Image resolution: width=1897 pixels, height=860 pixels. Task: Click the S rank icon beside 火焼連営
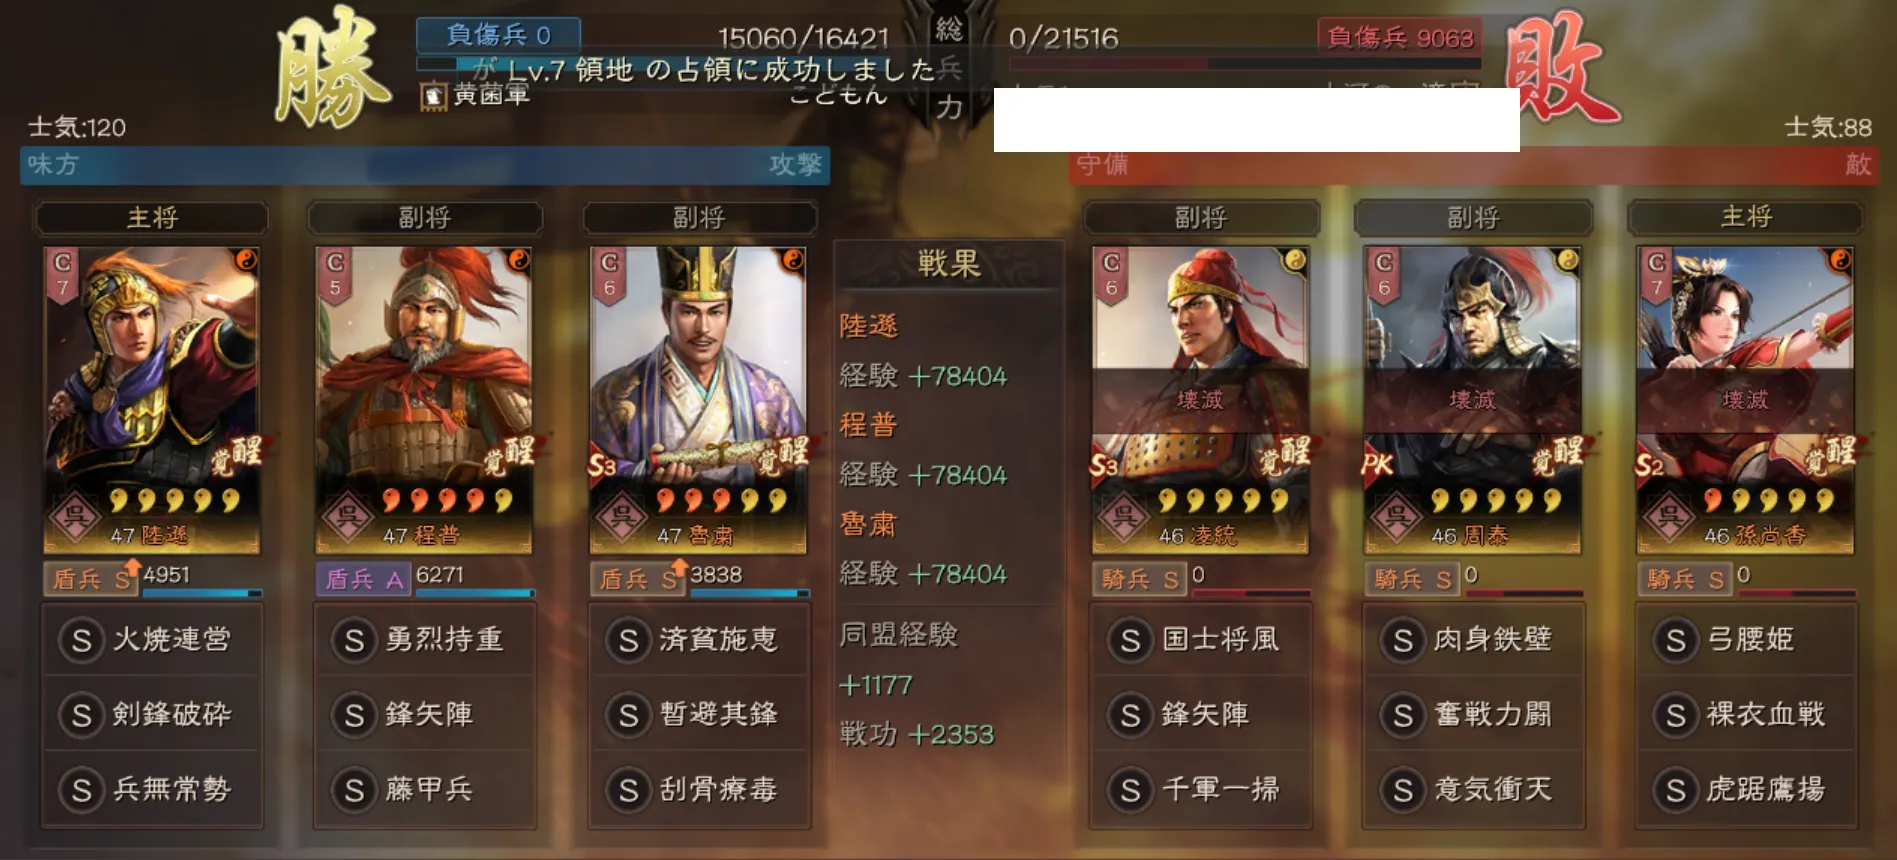tap(82, 640)
